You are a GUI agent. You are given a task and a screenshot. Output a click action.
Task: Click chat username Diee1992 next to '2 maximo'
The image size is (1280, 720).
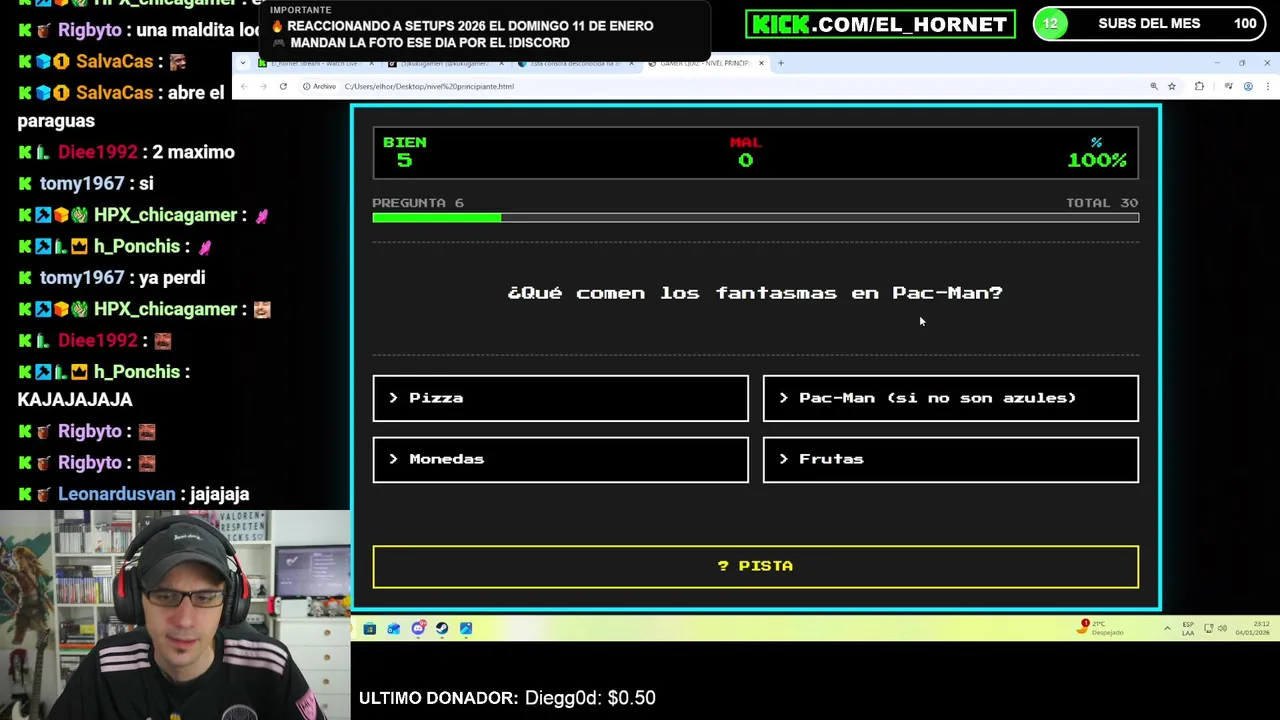[x=97, y=152]
